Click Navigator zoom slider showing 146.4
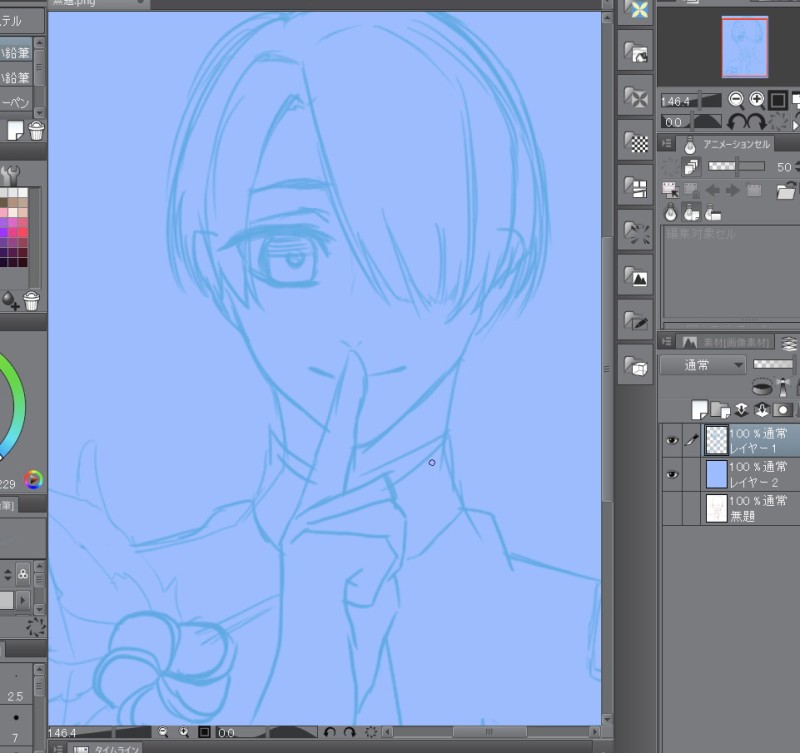 (691, 101)
